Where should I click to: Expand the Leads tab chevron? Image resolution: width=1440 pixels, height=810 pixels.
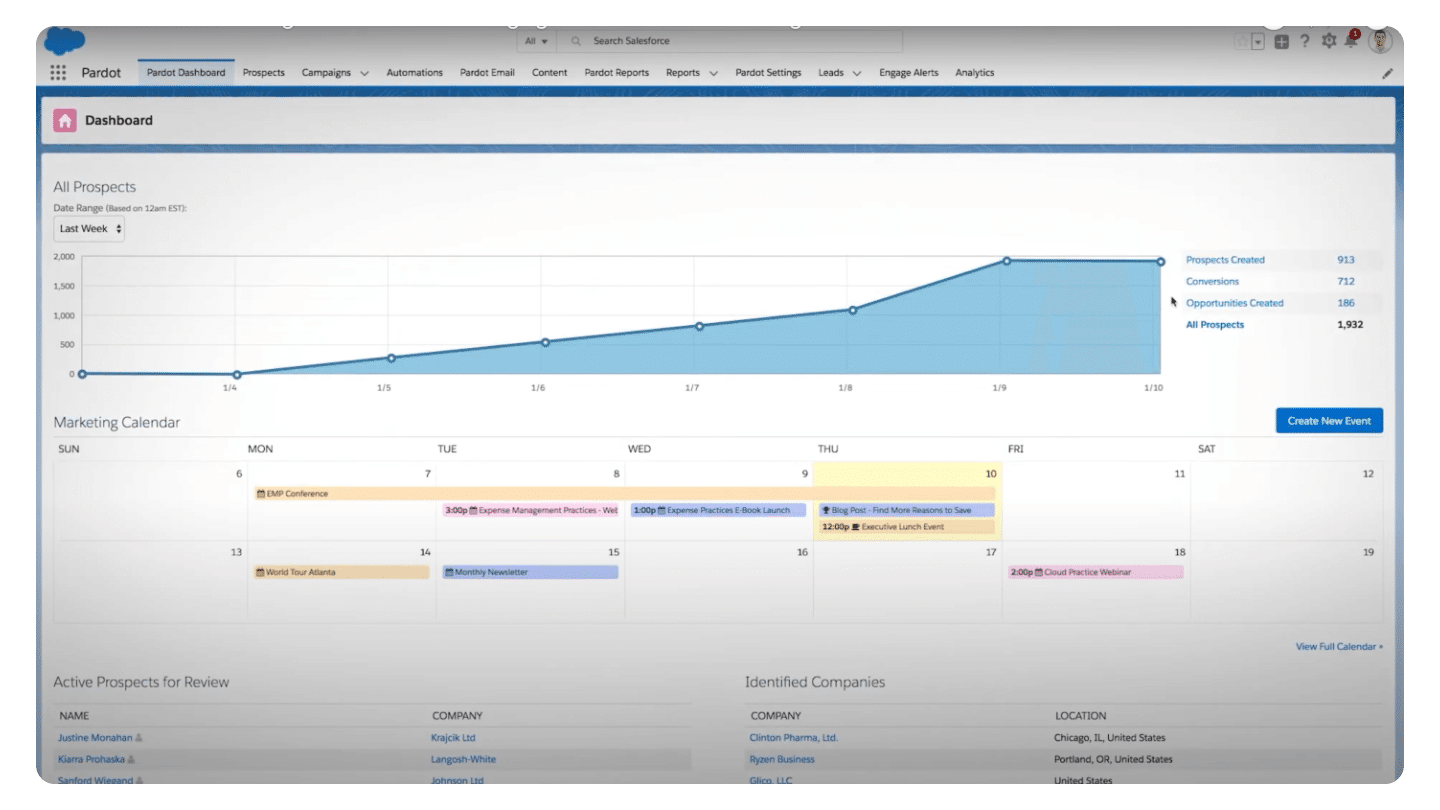pos(858,73)
